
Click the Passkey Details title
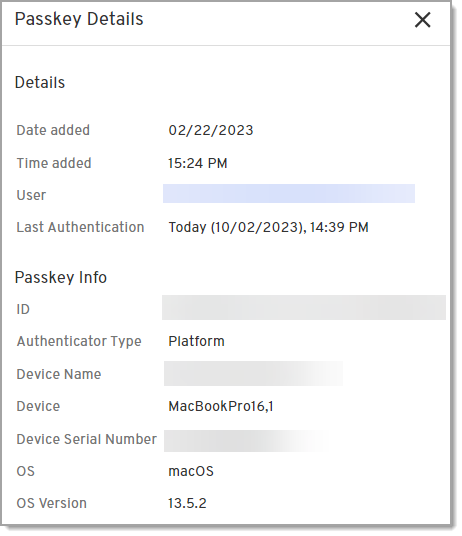point(79,19)
